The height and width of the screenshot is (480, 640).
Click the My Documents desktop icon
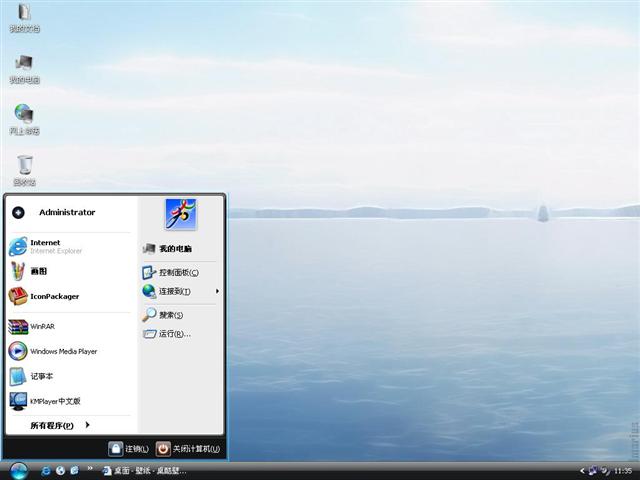[x=24, y=15]
